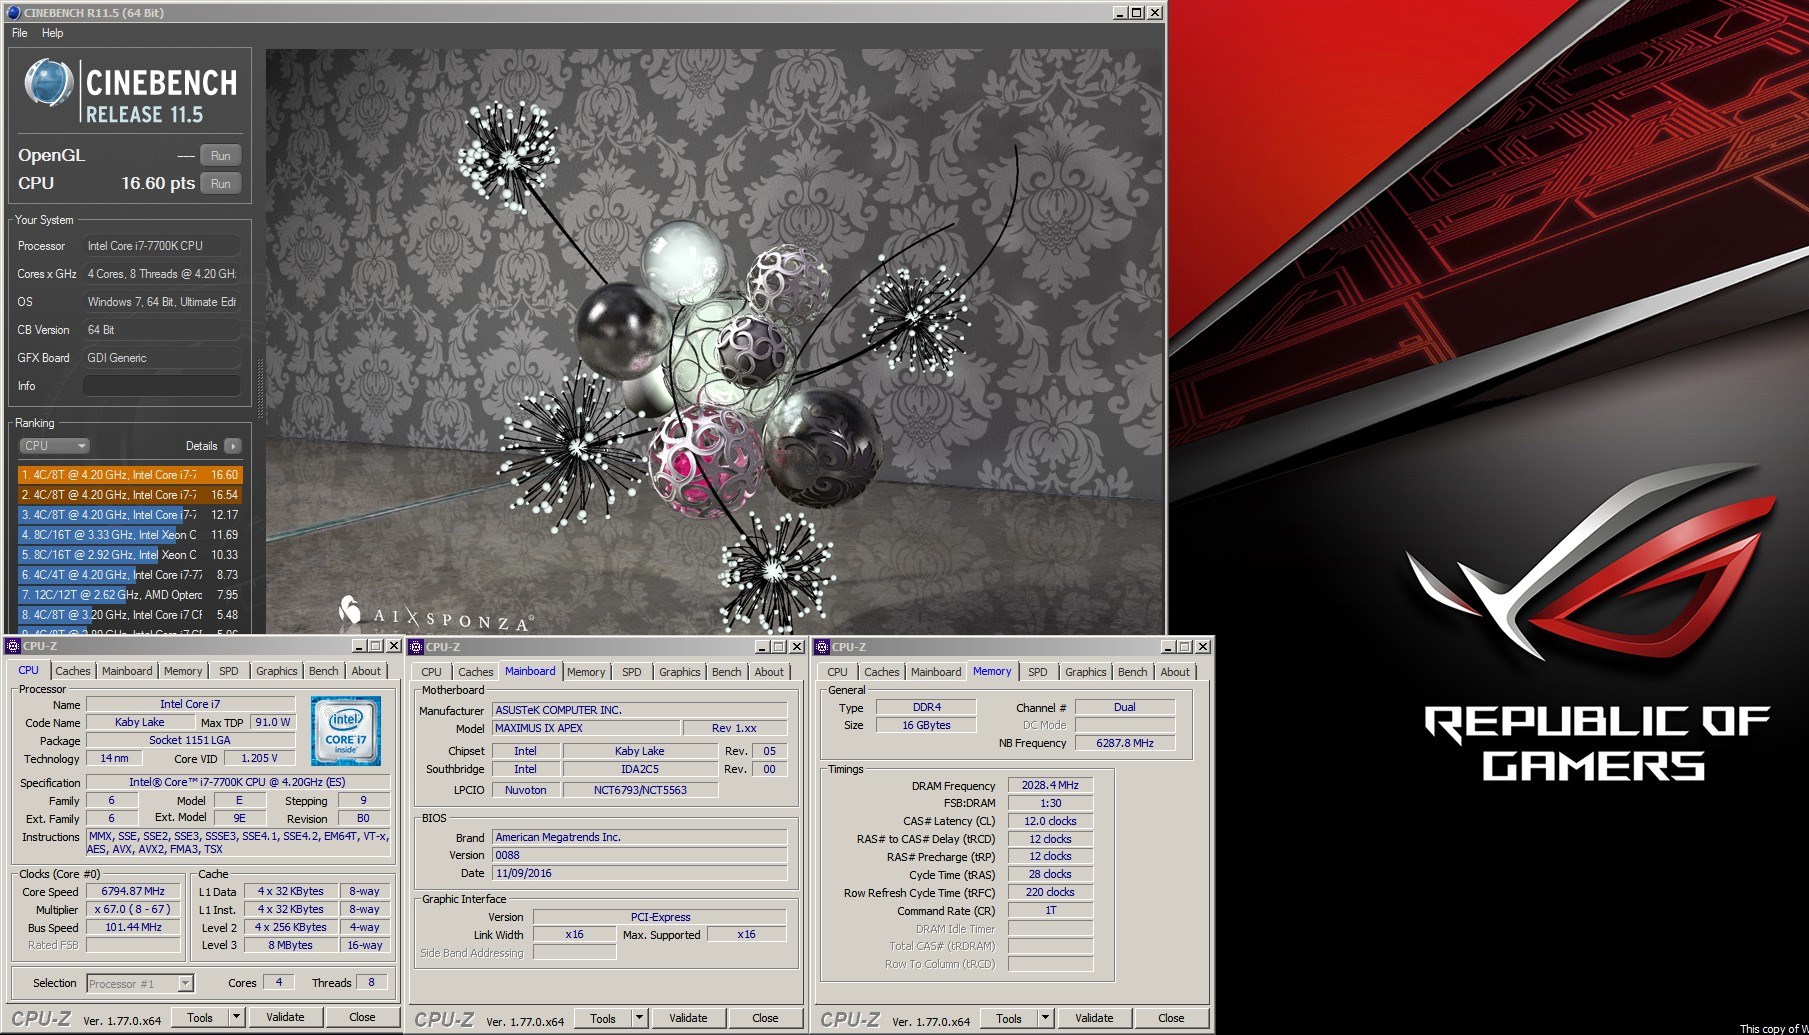Select ranking entry 1 with score 16.60
The width and height of the screenshot is (1809, 1035).
pyautogui.click(x=130, y=475)
